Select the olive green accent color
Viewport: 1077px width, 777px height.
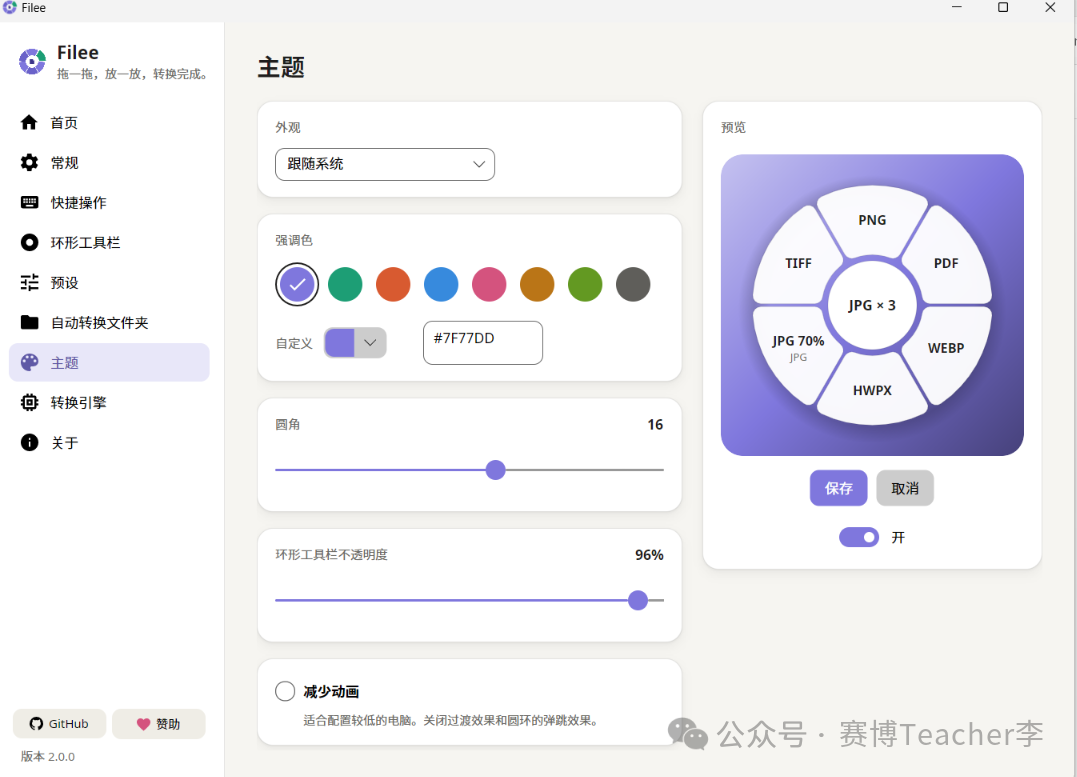585,284
